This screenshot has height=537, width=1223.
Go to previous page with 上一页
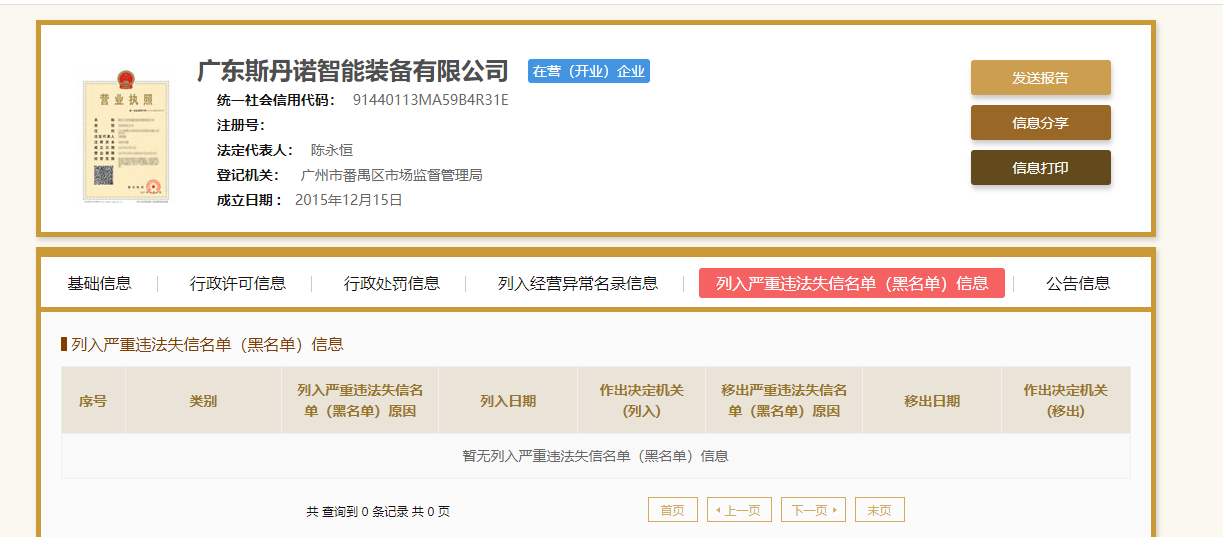click(739, 510)
